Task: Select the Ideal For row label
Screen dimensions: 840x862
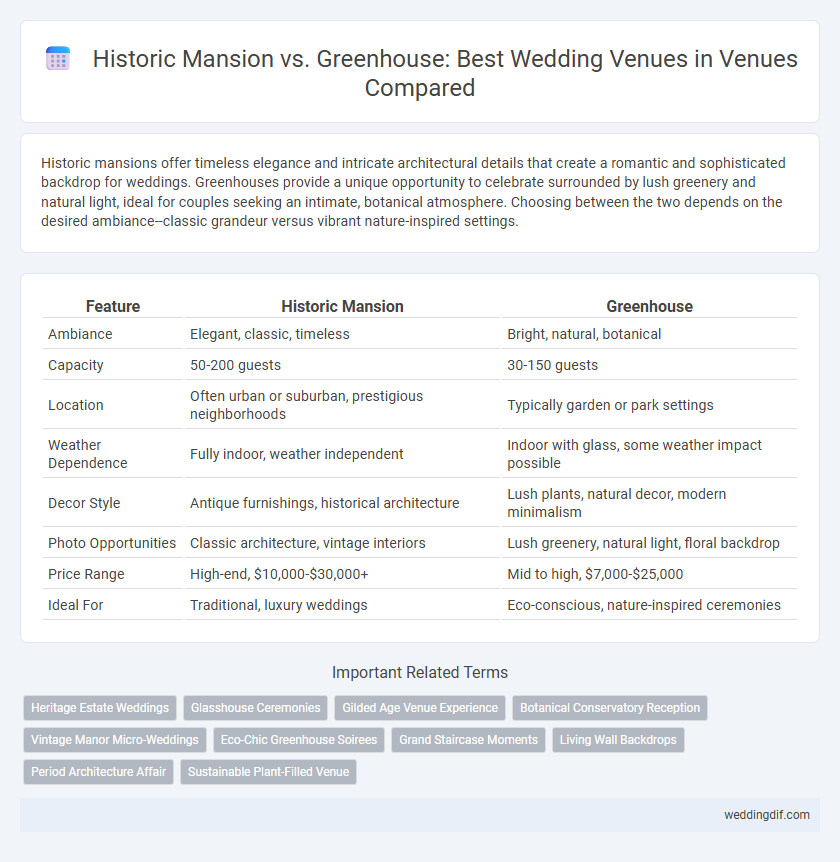Action: (x=75, y=605)
